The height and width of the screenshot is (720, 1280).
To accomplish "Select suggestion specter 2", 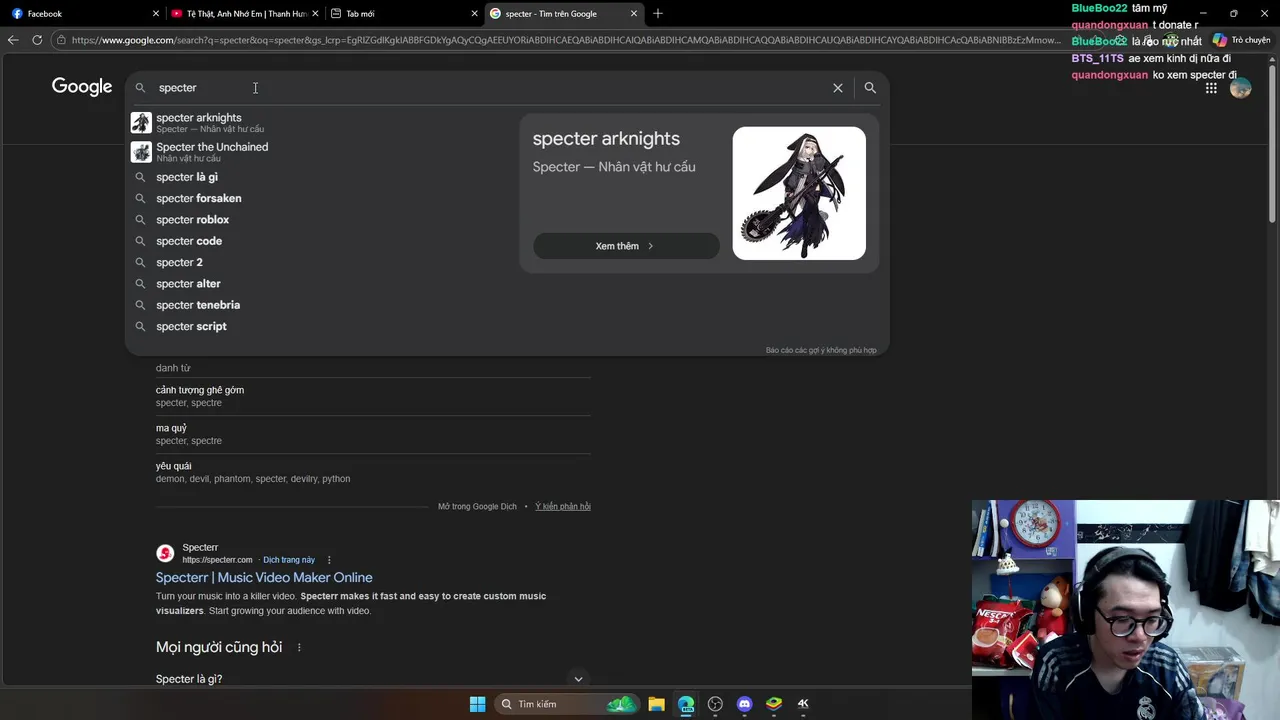I will coord(322,262).
